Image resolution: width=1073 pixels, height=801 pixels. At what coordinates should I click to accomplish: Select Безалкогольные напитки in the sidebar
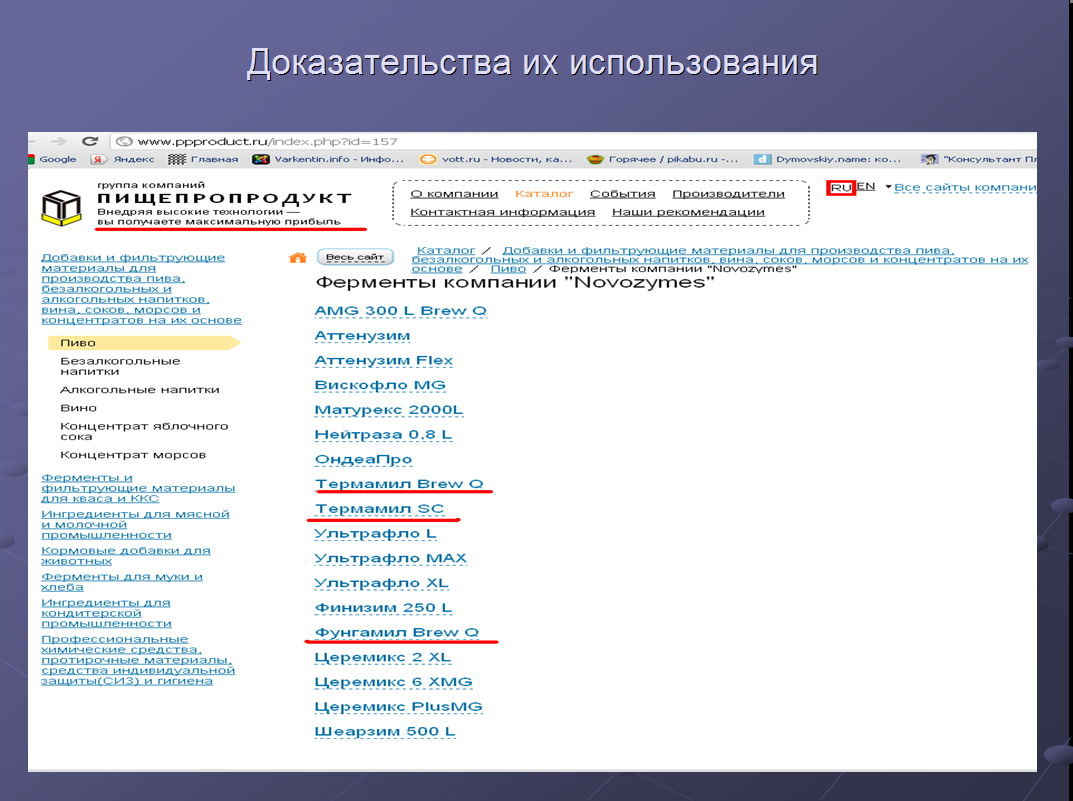pos(120,366)
